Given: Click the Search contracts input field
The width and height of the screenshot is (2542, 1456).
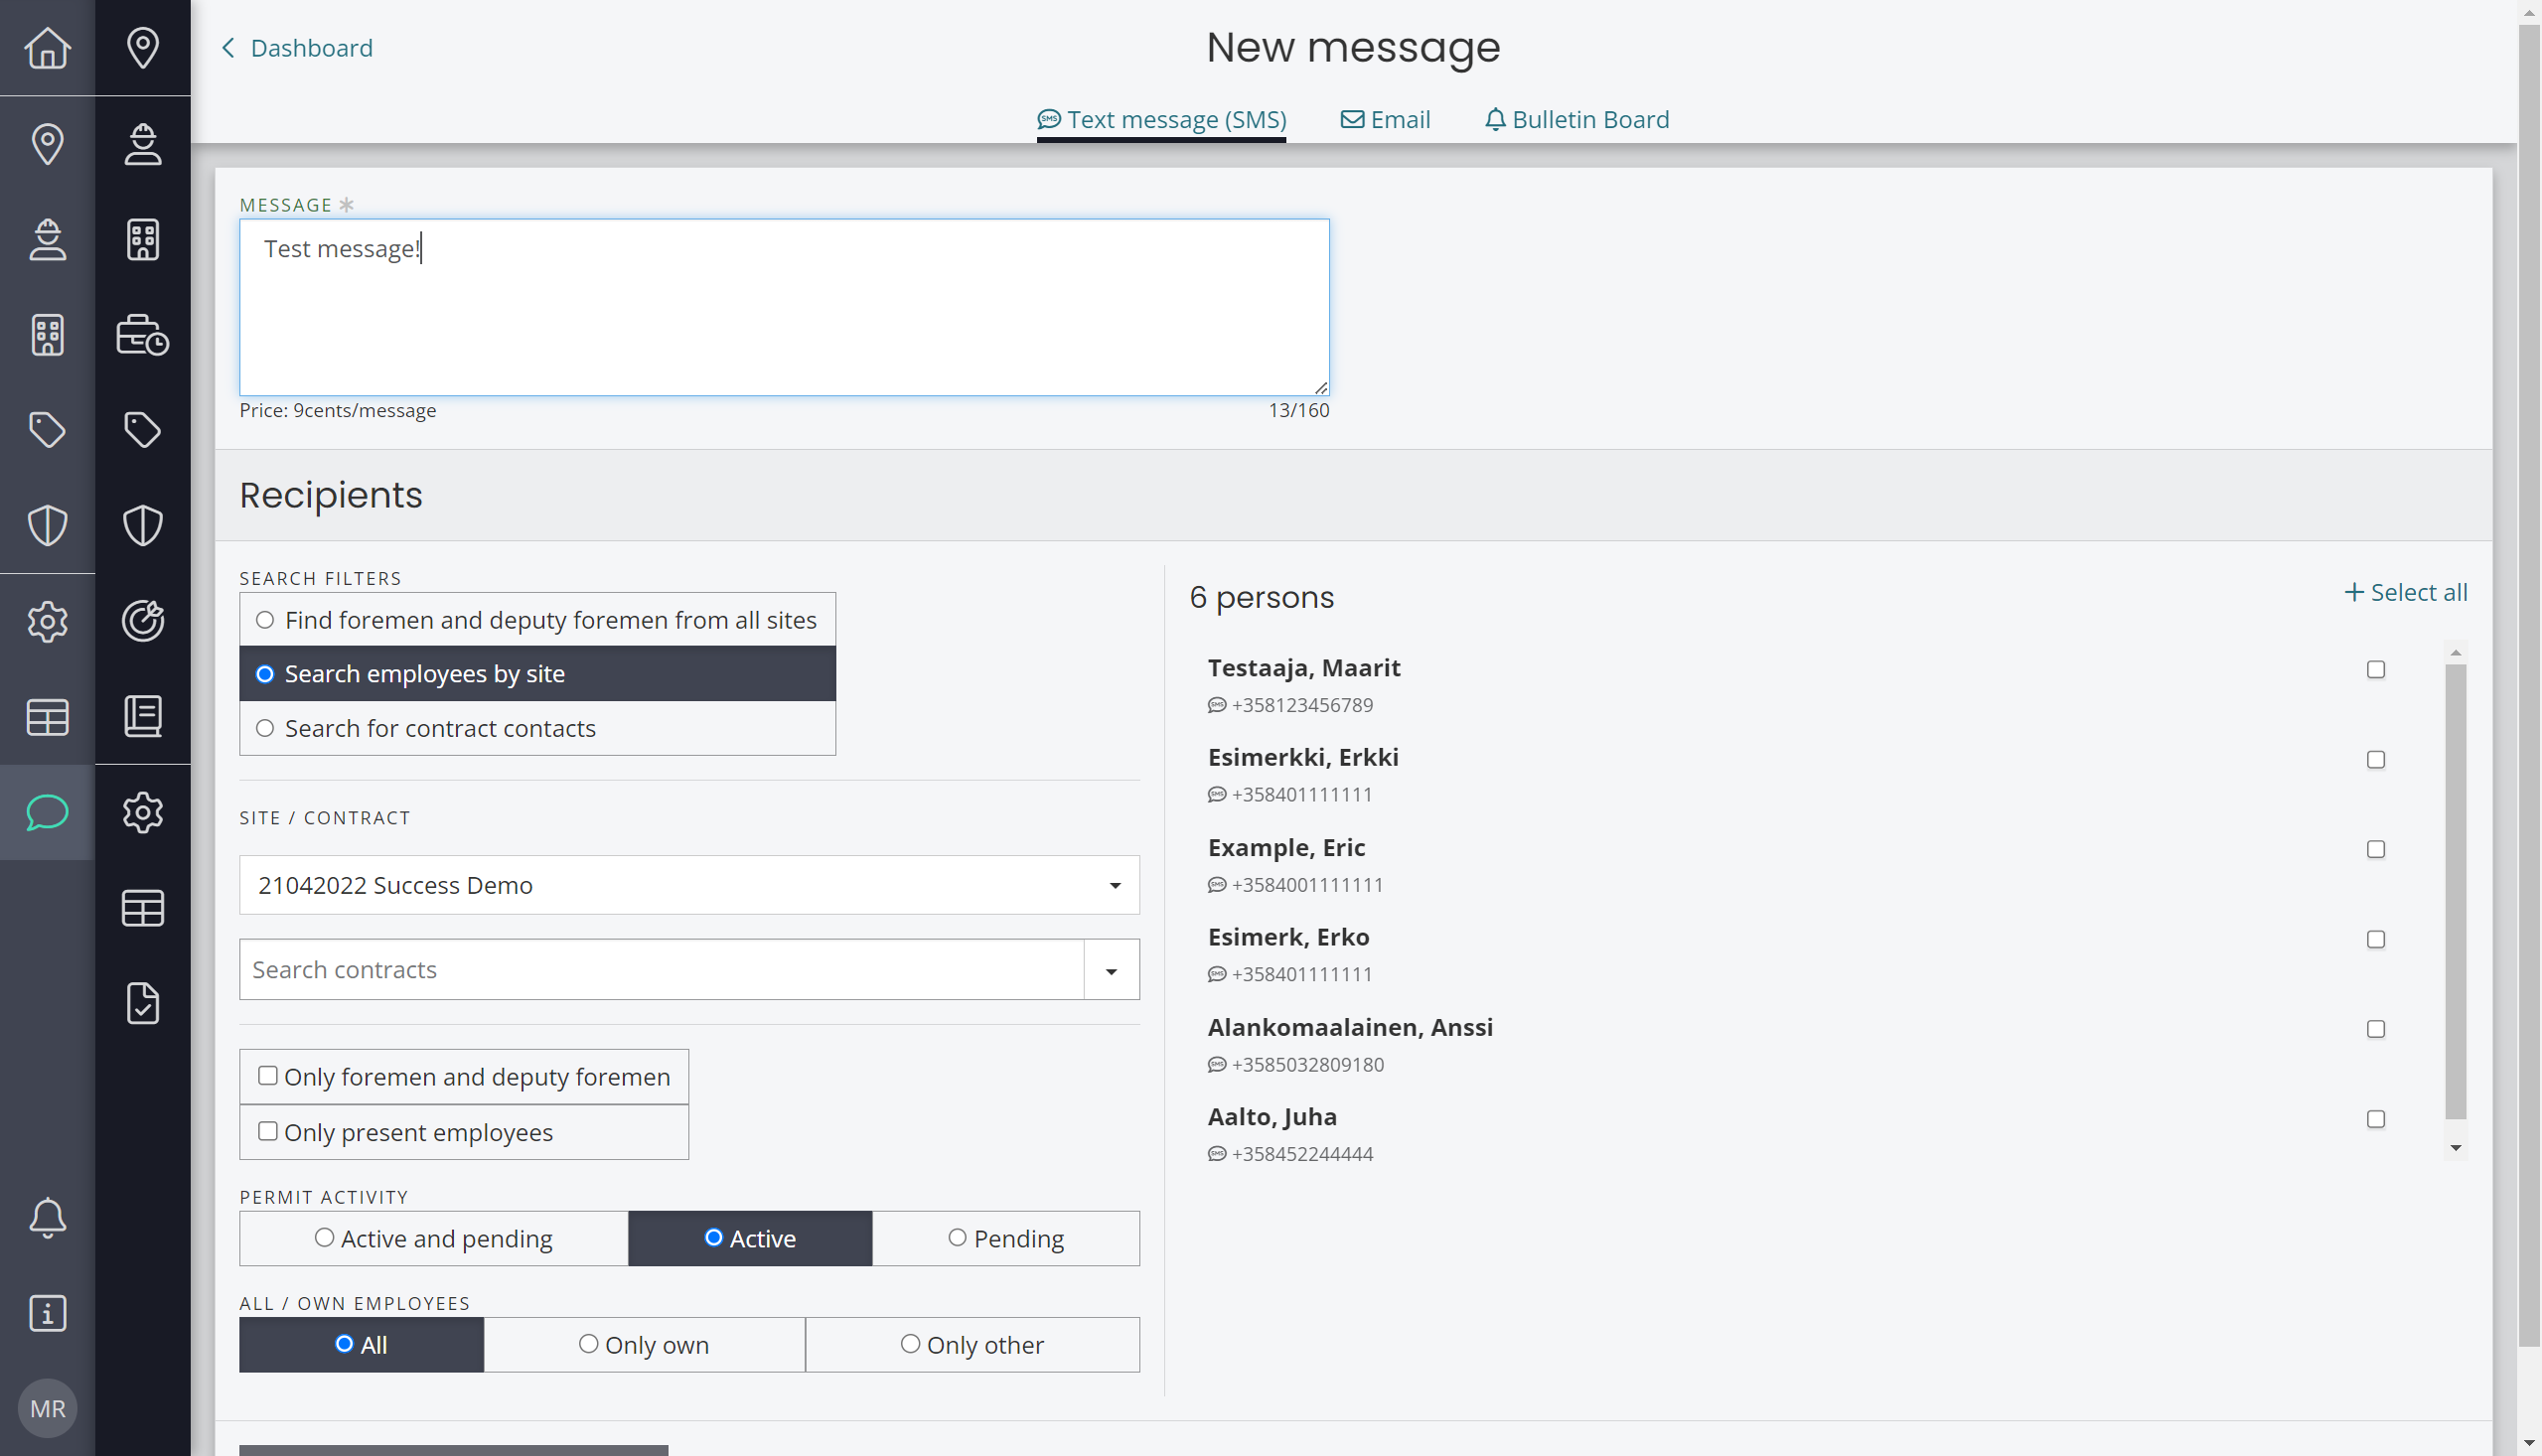Looking at the screenshot, I should point(661,970).
